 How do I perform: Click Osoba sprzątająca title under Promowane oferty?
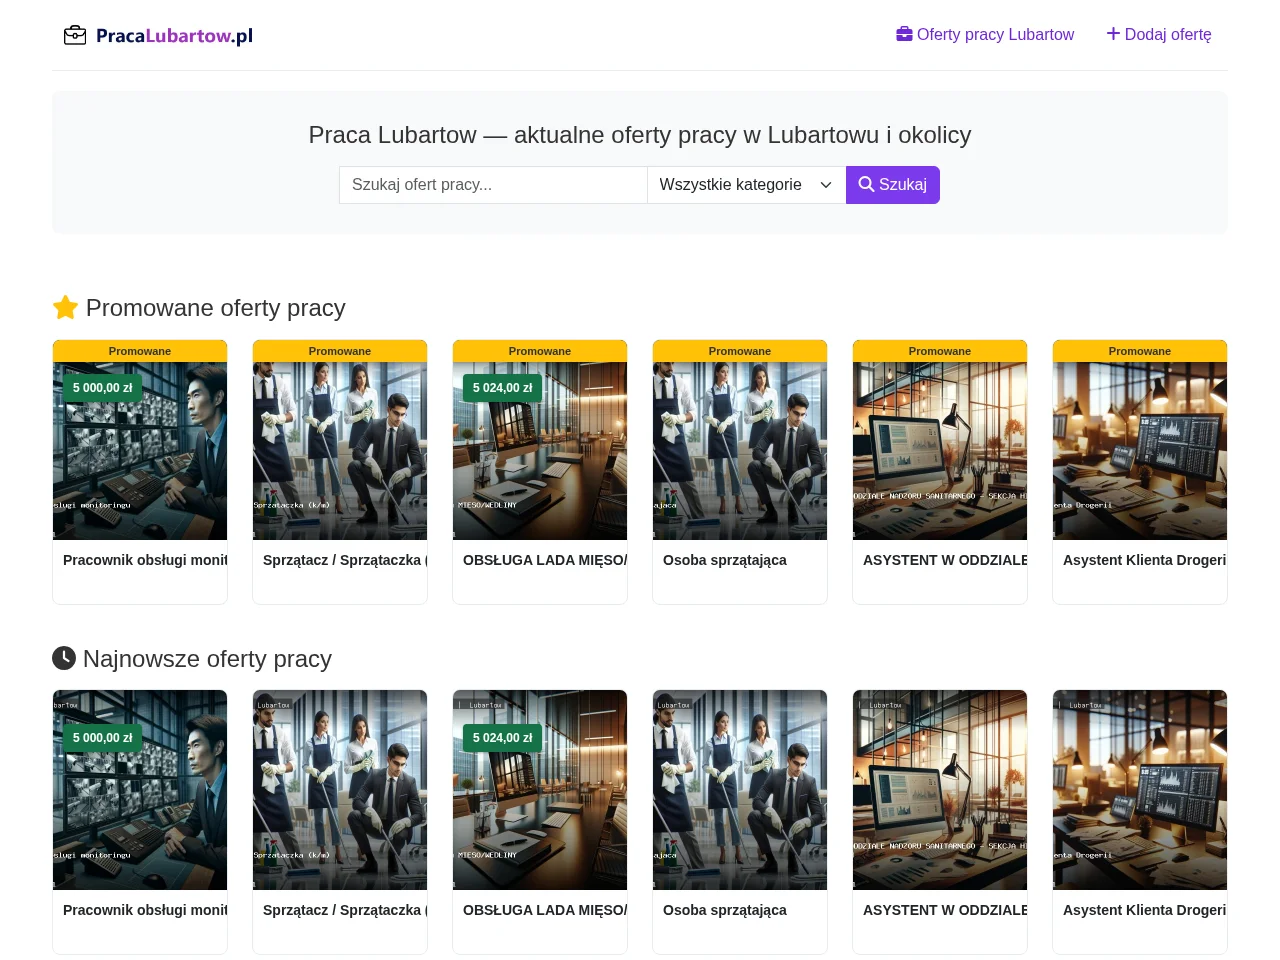[725, 560]
